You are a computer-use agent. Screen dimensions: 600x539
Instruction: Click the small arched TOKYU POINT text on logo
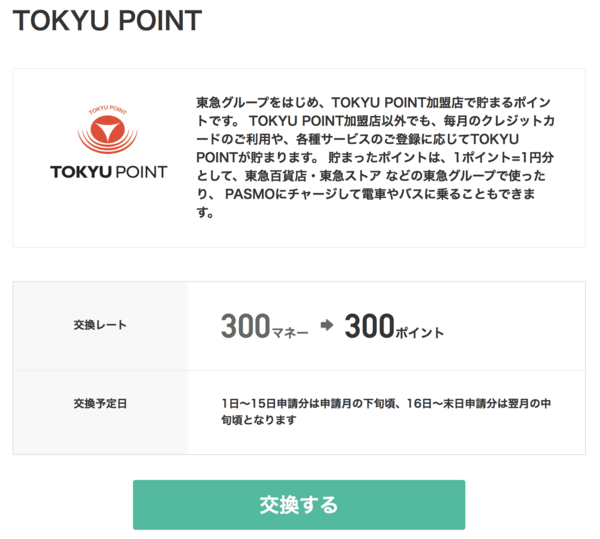click(108, 109)
